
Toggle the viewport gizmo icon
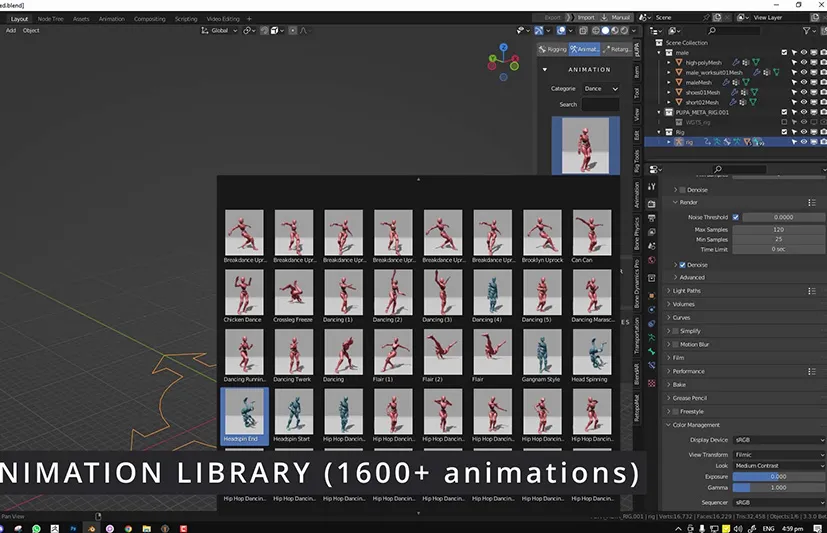[538, 31]
